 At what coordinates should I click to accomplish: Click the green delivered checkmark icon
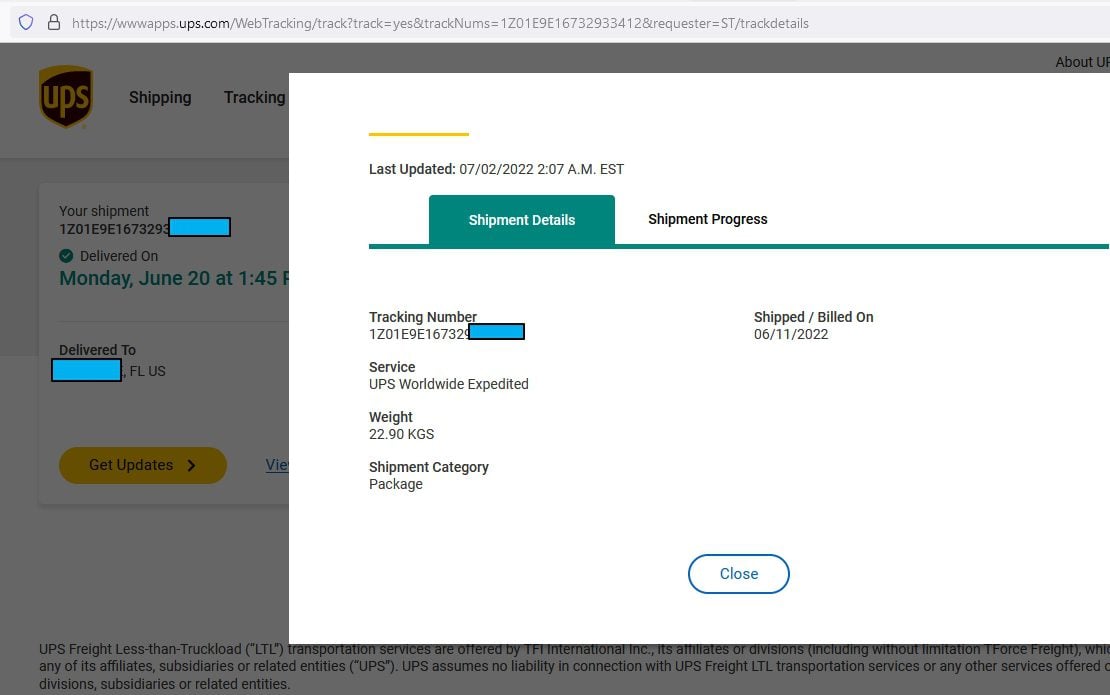[x=66, y=255]
